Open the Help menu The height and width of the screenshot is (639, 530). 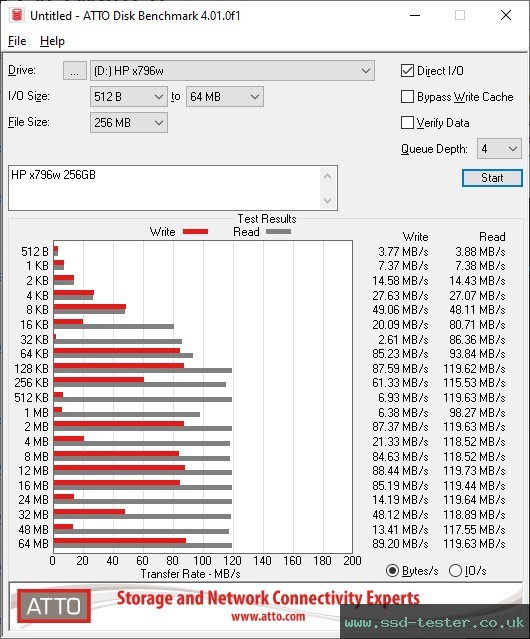(52, 41)
